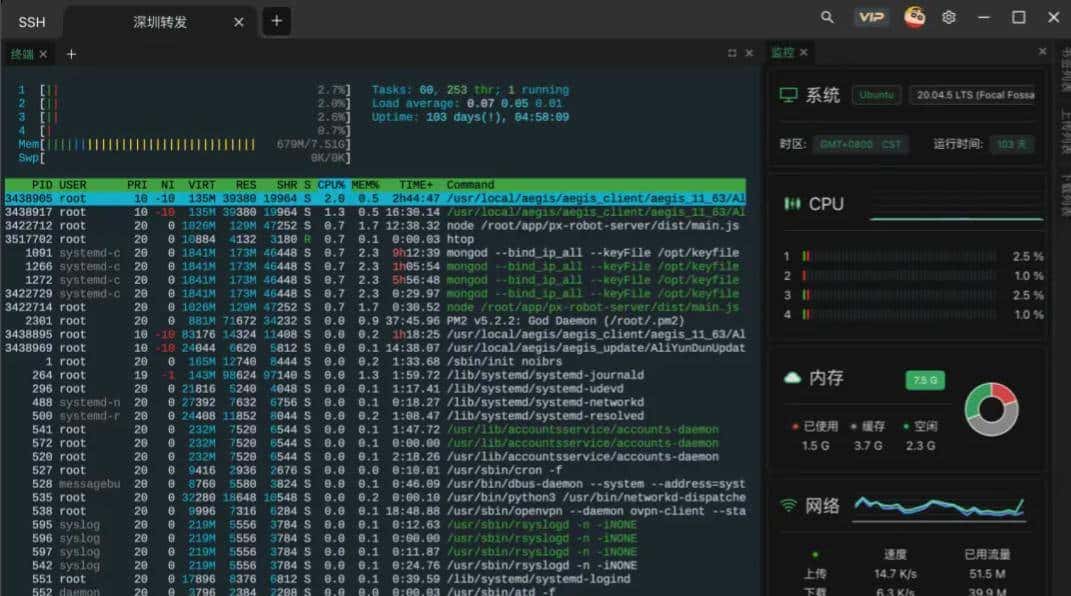The height and width of the screenshot is (596, 1071).
Task: Open the settings gear icon
Action: (x=949, y=17)
